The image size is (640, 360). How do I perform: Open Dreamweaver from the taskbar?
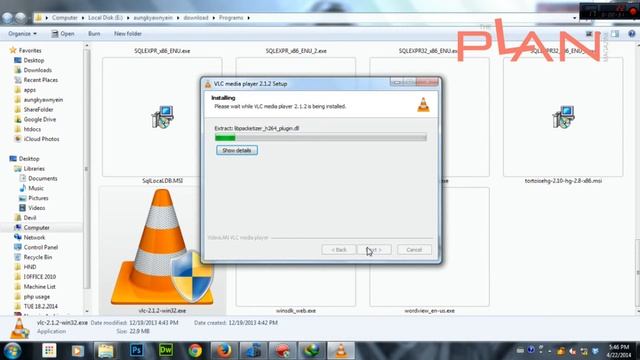coord(166,351)
